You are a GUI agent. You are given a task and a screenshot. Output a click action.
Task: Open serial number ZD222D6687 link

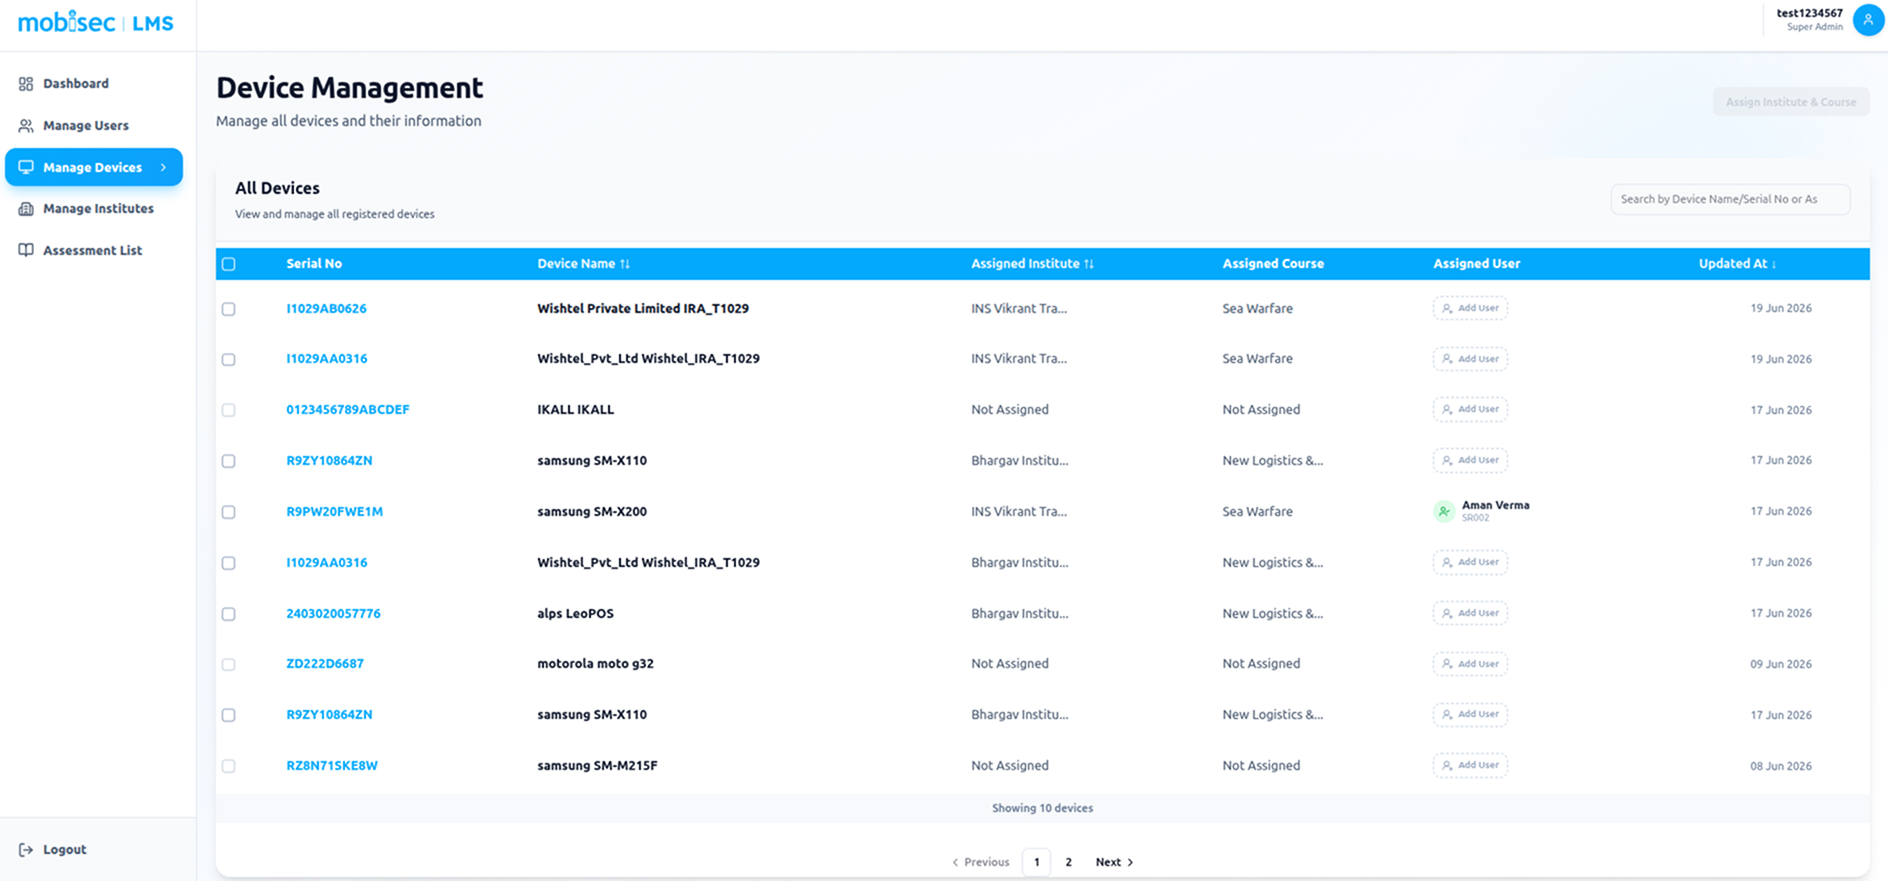[325, 663]
